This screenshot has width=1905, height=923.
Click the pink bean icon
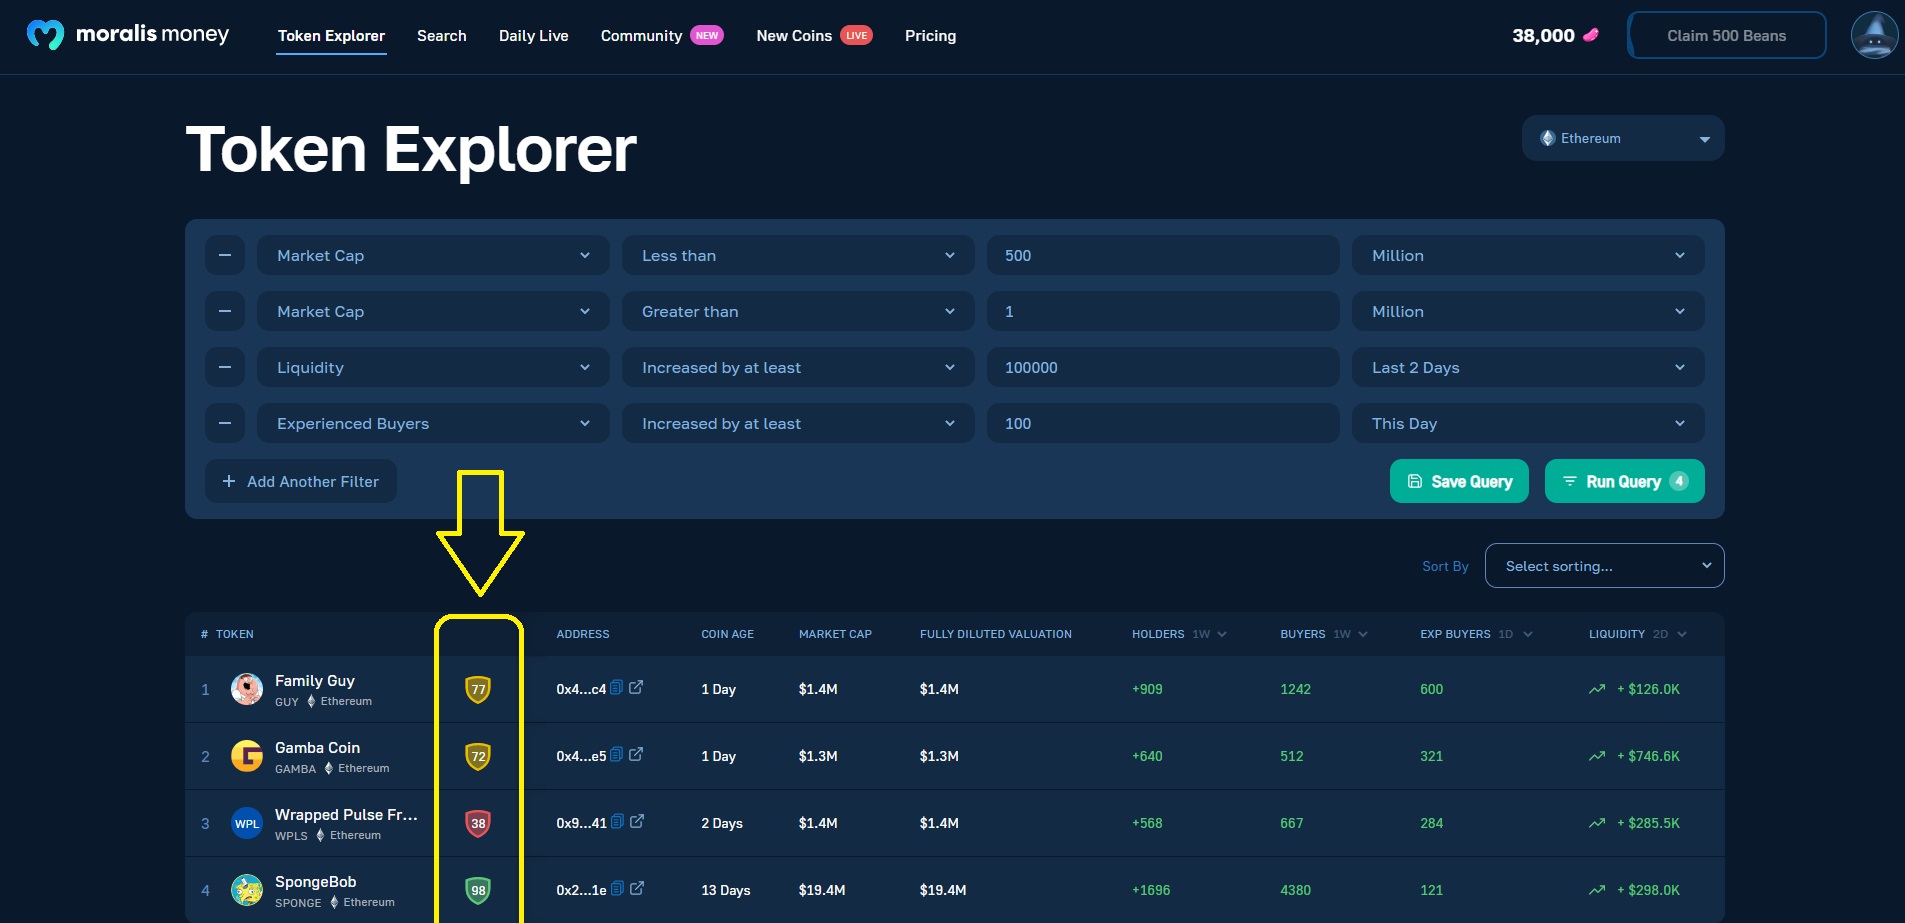(1591, 35)
